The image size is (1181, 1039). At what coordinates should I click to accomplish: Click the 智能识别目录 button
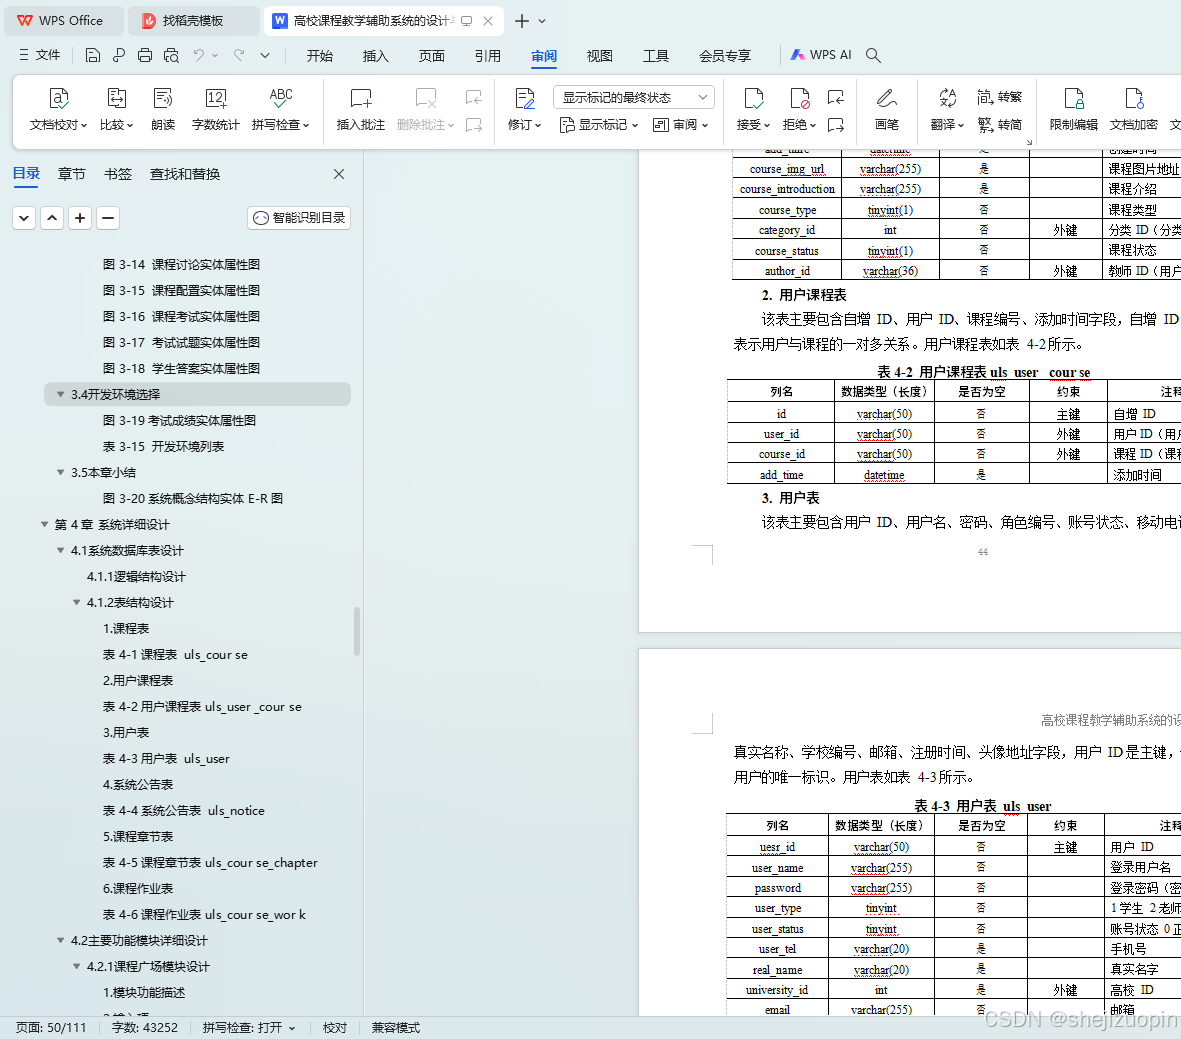tap(299, 218)
